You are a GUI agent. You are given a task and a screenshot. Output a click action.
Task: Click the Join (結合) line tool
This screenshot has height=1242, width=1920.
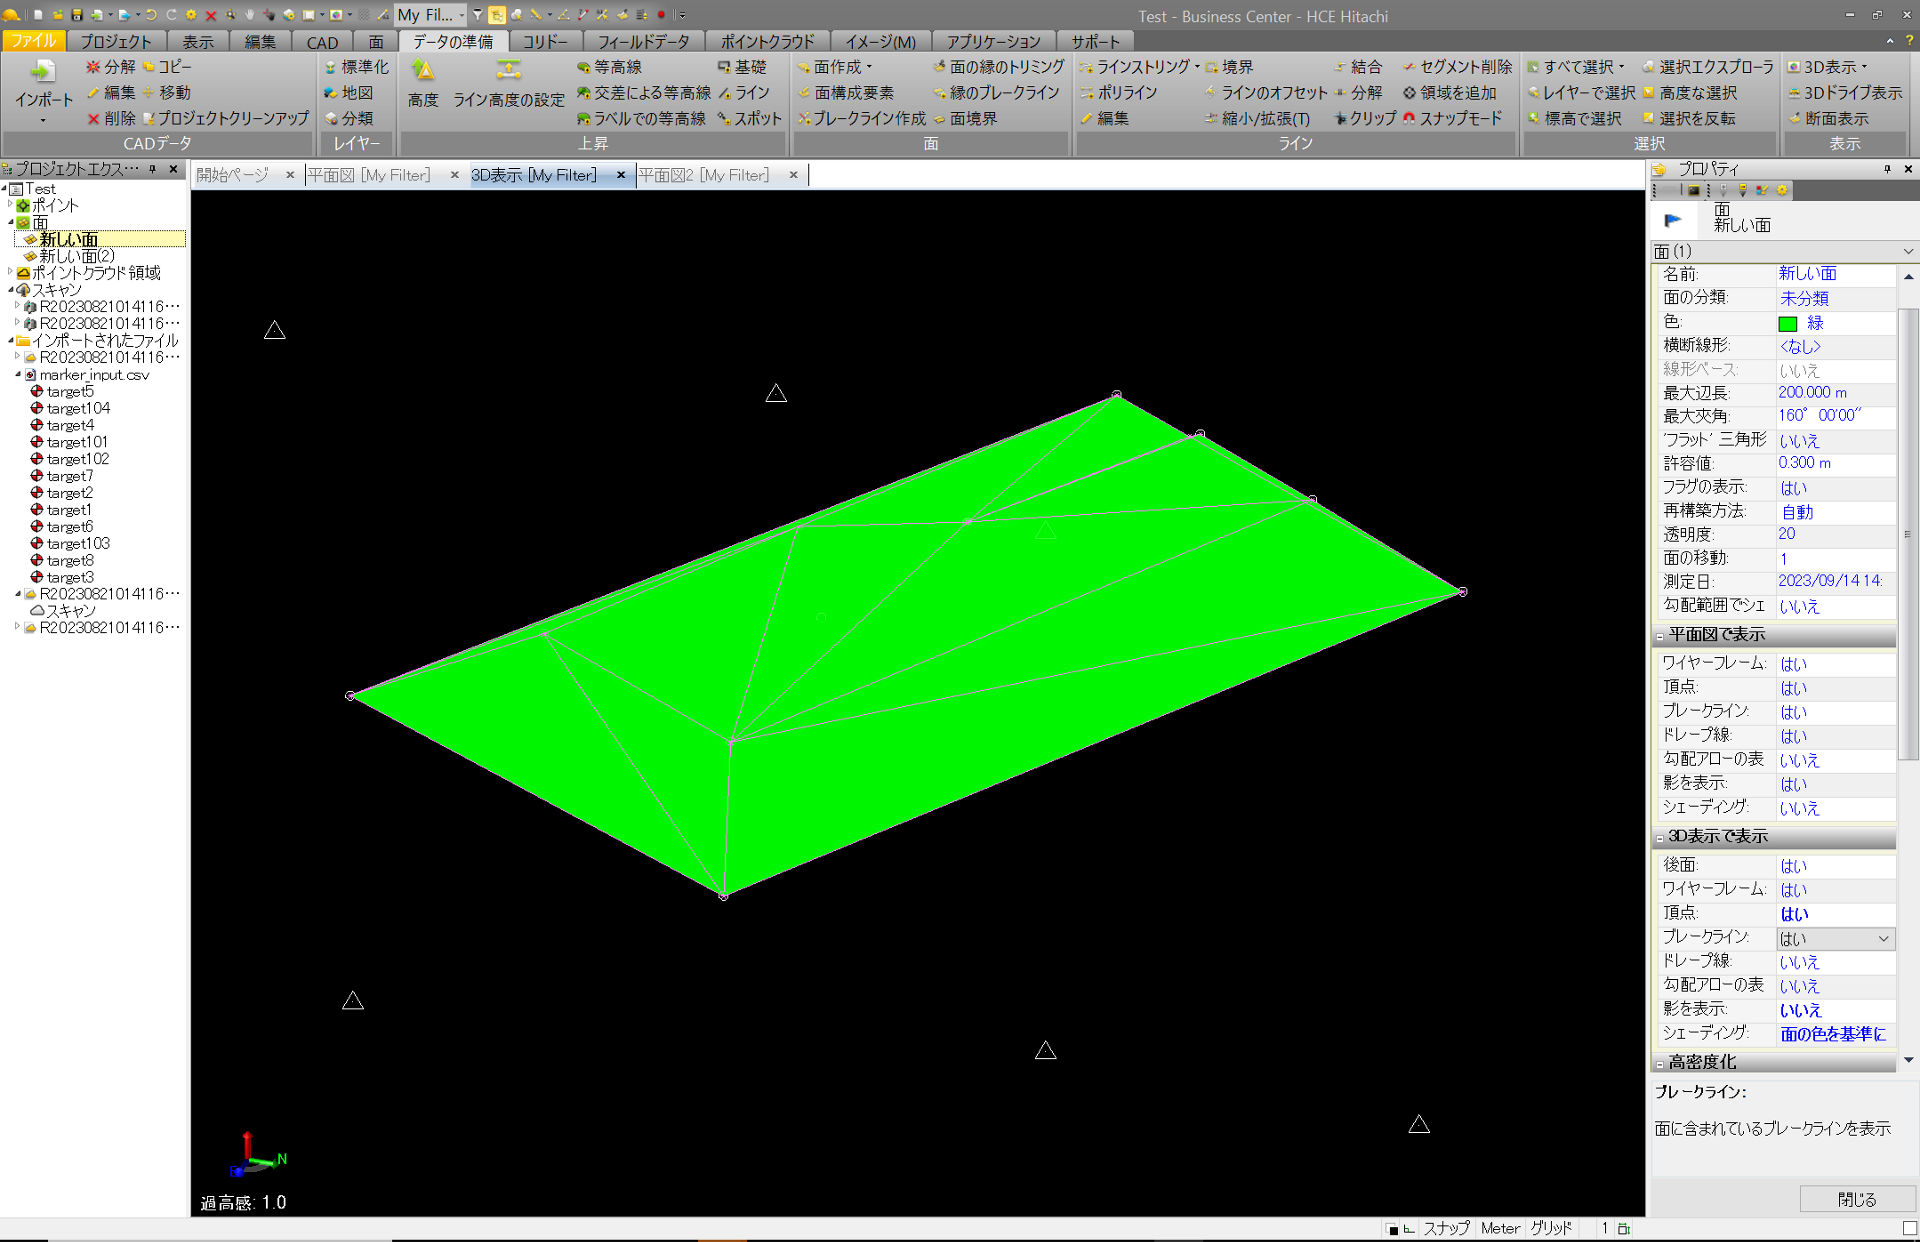click(x=1357, y=67)
